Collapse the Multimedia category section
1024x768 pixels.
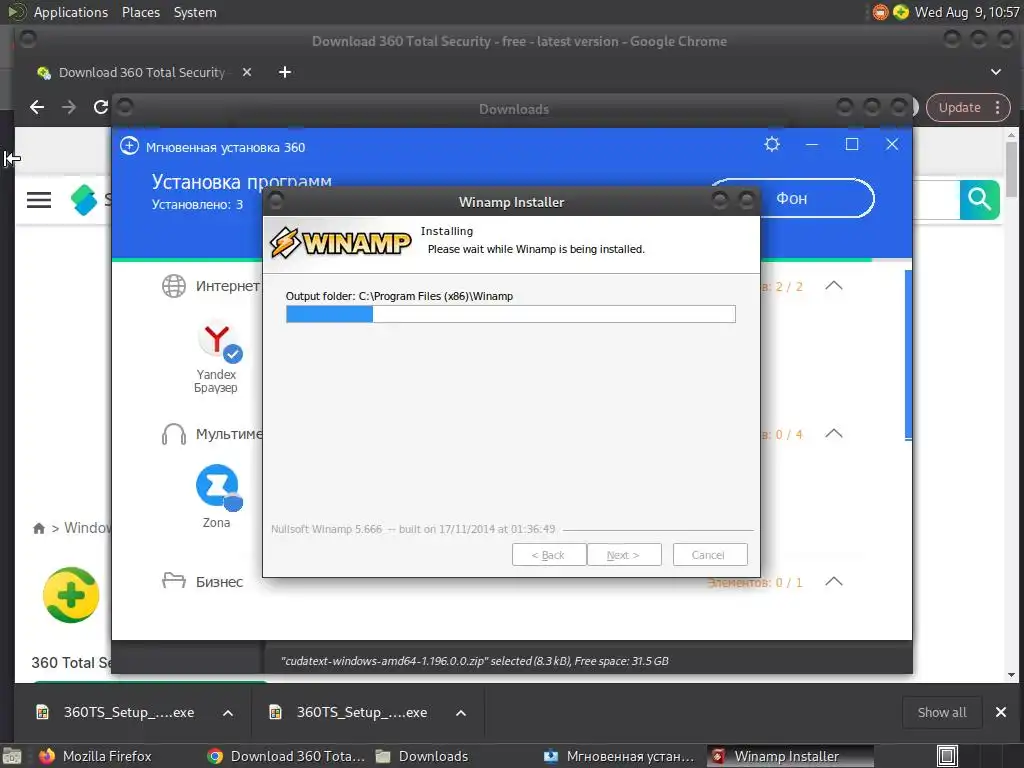[834, 434]
